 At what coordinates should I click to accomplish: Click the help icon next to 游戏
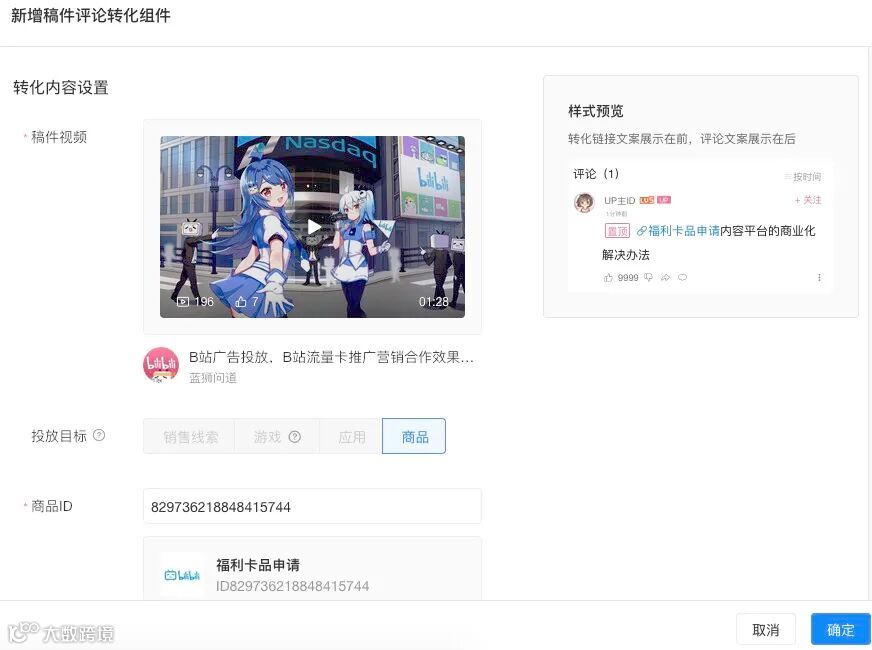coord(295,437)
